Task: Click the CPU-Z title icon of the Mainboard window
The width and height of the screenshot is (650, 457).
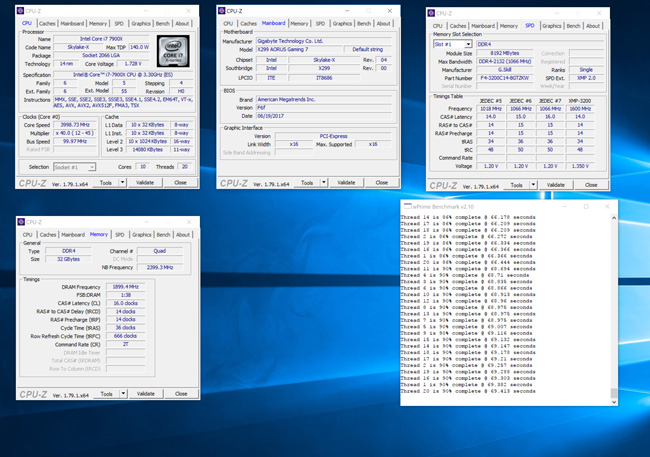Action: [x=222, y=9]
